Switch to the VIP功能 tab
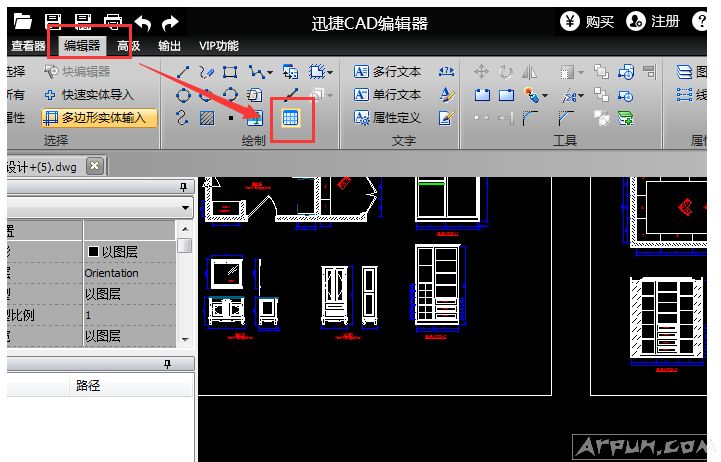The height and width of the screenshot is (462, 721). click(x=218, y=45)
